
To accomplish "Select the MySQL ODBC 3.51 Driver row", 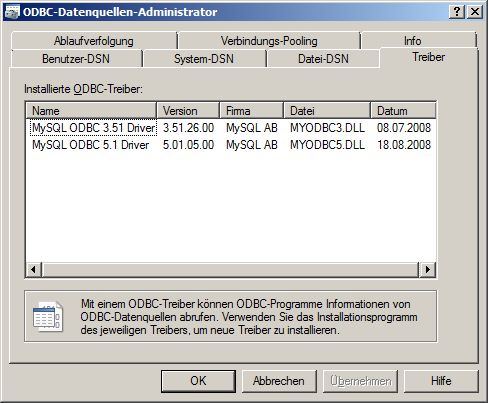I will click(231, 128).
